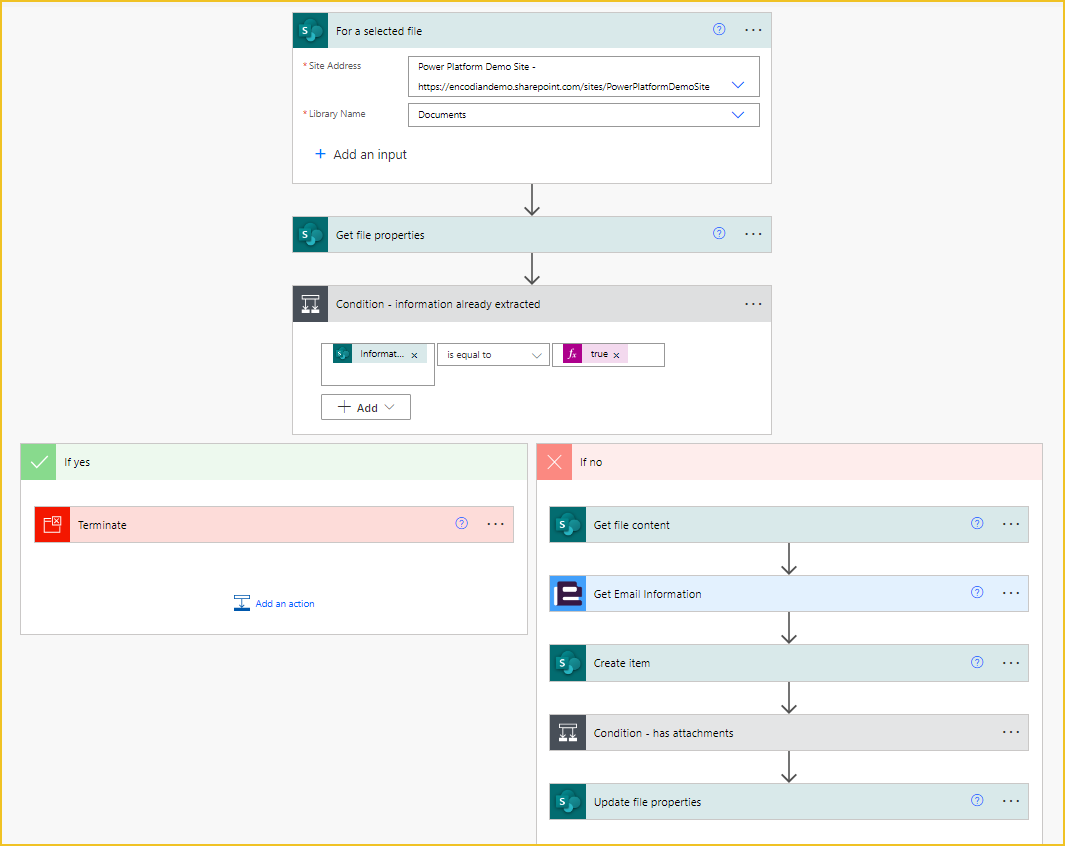
Task: Open the 'is equal to' operator dropdown
Action: tap(493, 355)
